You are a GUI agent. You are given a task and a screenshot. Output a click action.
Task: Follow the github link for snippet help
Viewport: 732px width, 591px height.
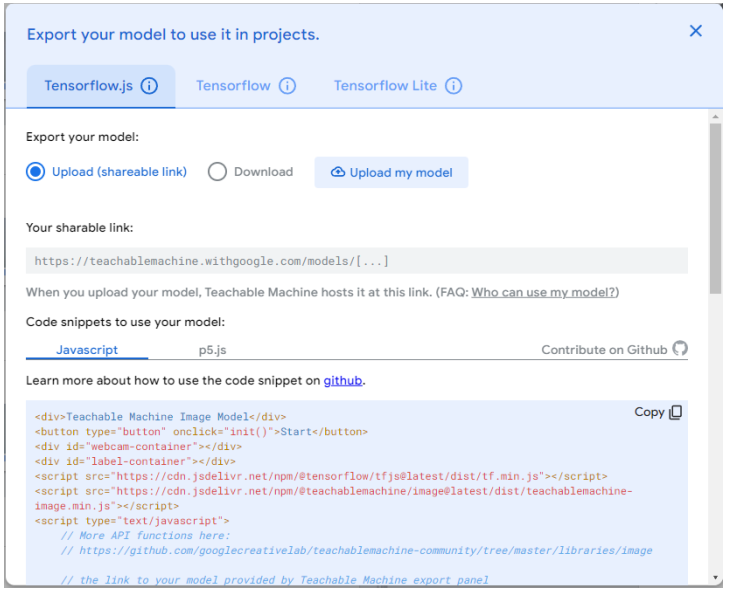point(342,381)
